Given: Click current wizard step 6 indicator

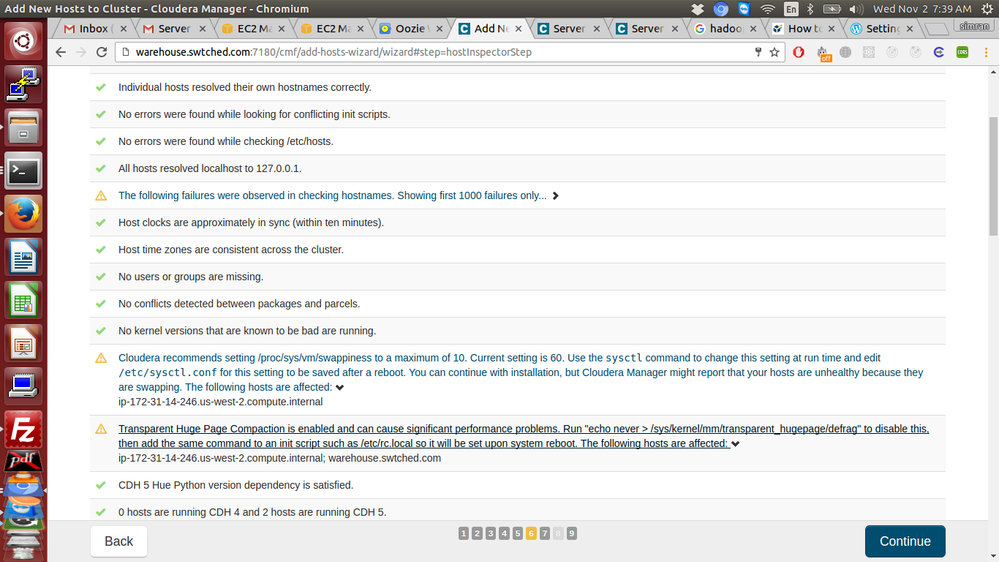Looking at the screenshot, I should click(531, 533).
